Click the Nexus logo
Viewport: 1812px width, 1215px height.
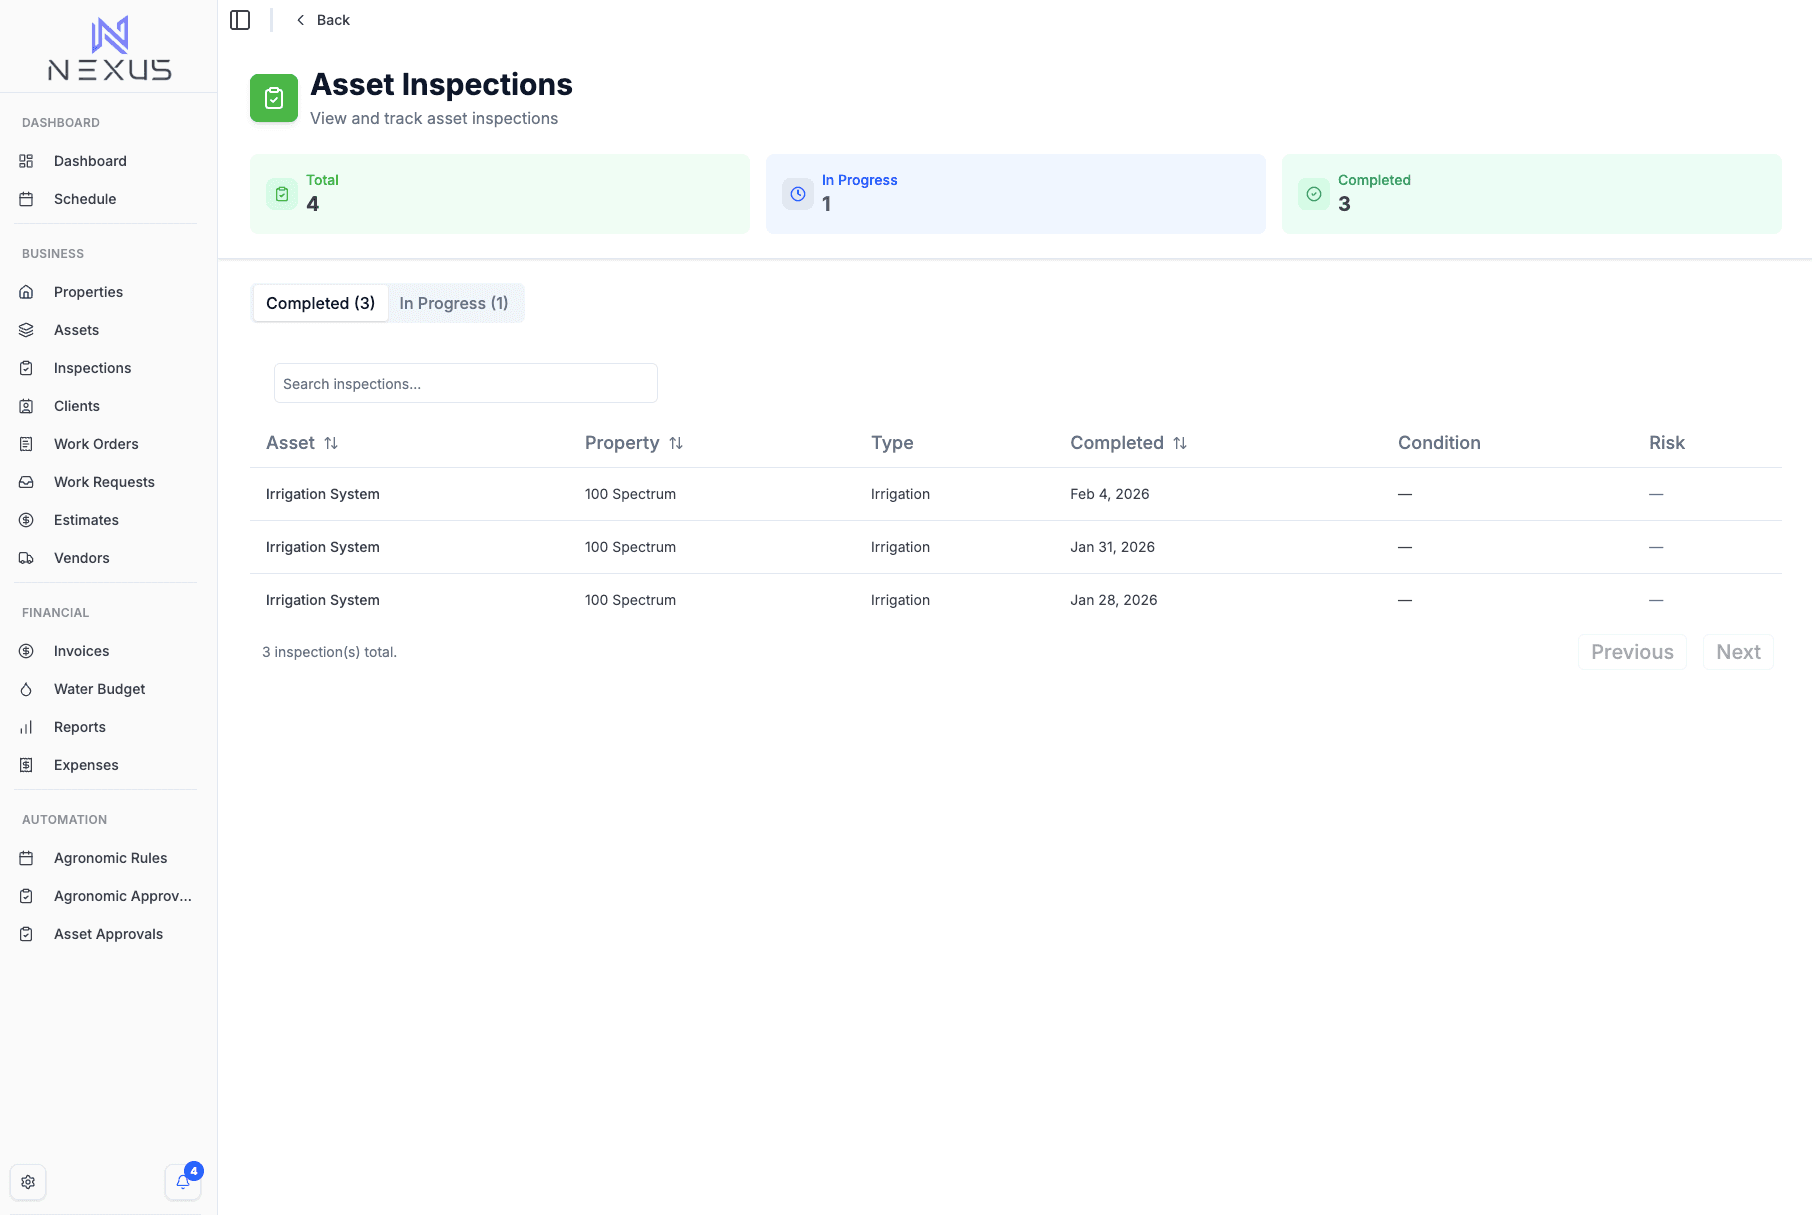[110, 46]
